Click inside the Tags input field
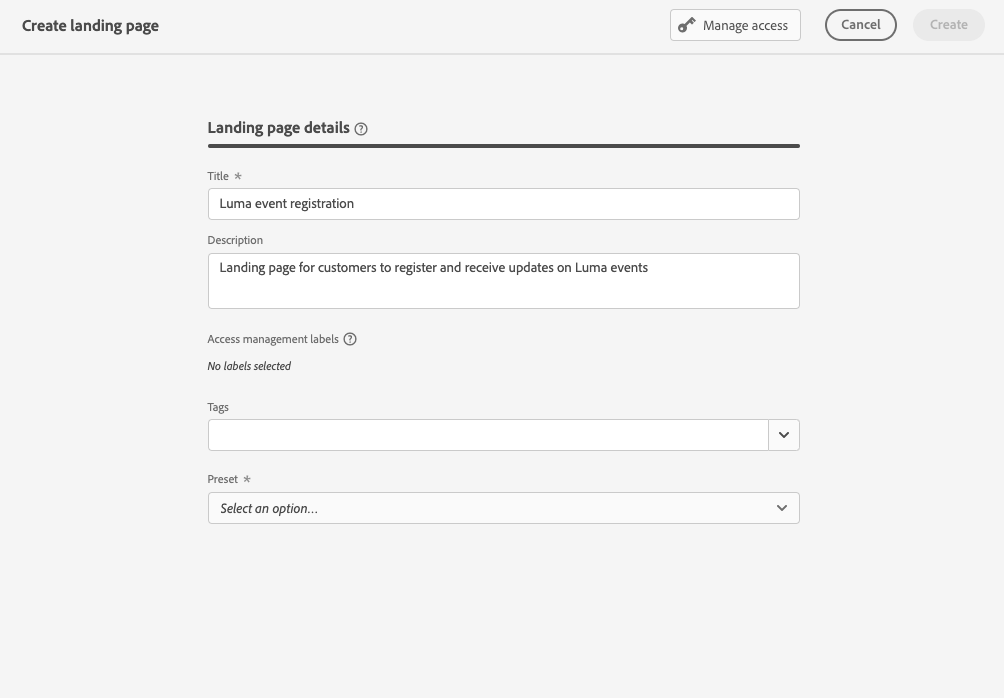 tap(488, 435)
